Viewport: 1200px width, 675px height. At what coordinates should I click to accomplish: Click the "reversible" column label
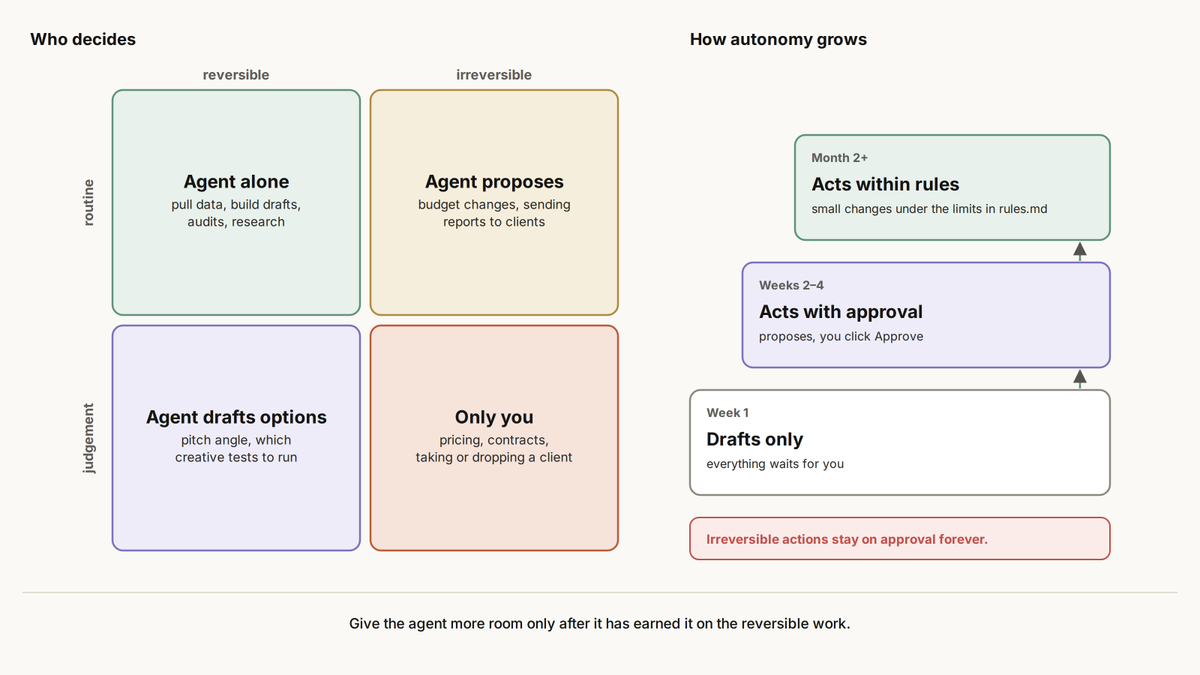236,75
